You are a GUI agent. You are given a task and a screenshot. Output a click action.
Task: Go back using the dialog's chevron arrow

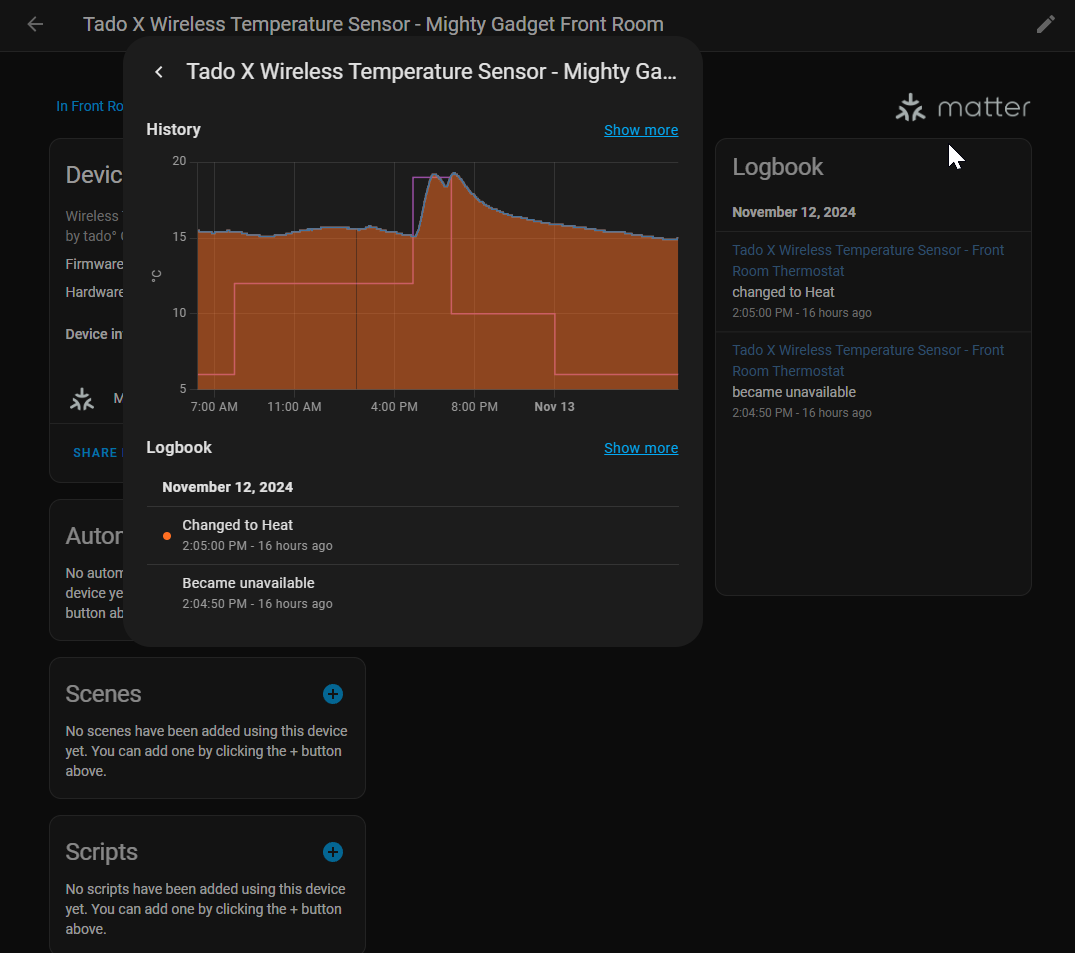coord(159,72)
